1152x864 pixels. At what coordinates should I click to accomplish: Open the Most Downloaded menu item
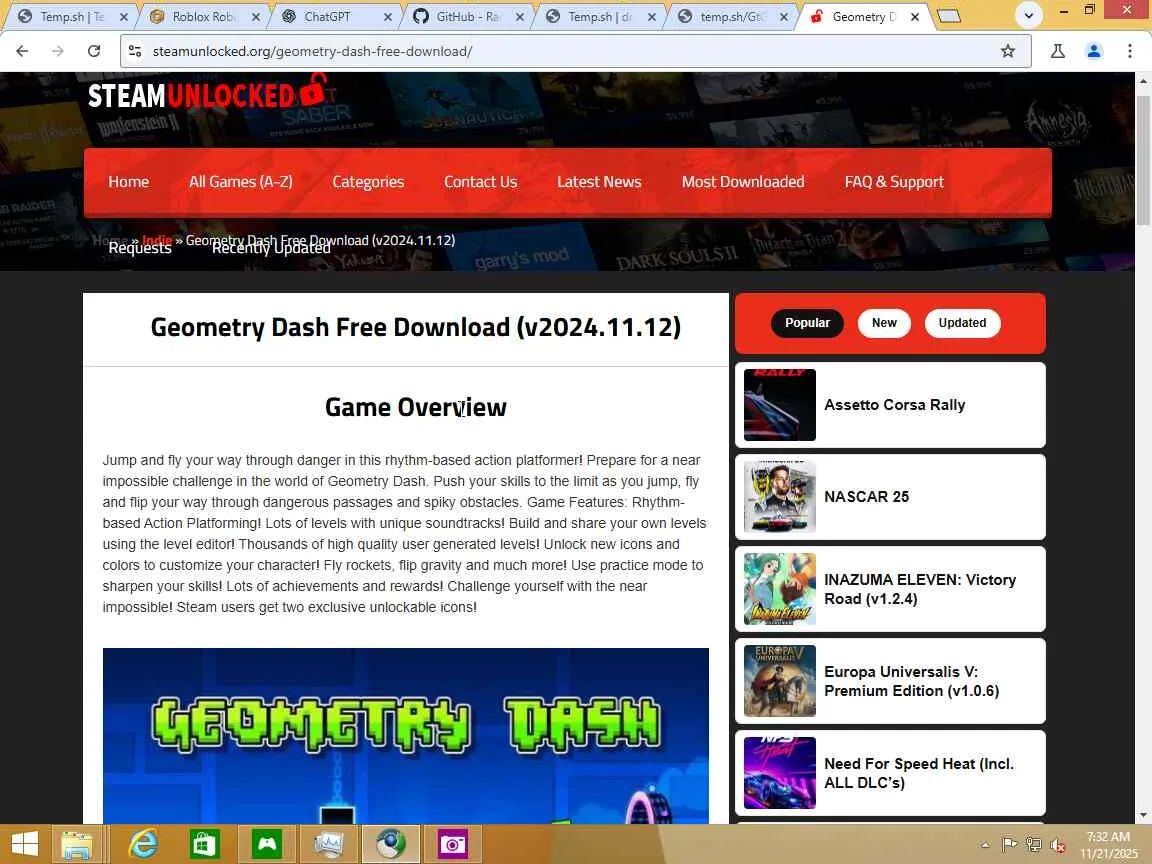743,181
